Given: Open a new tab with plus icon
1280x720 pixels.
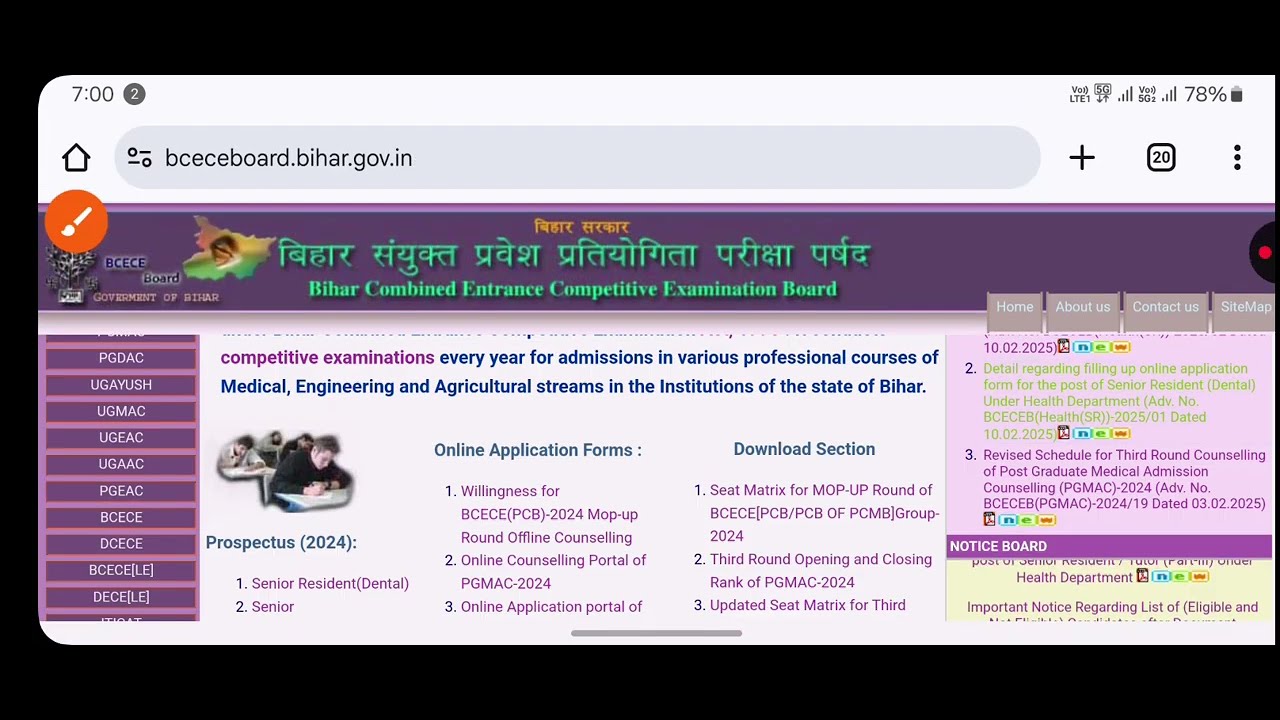Looking at the screenshot, I should point(1082,158).
